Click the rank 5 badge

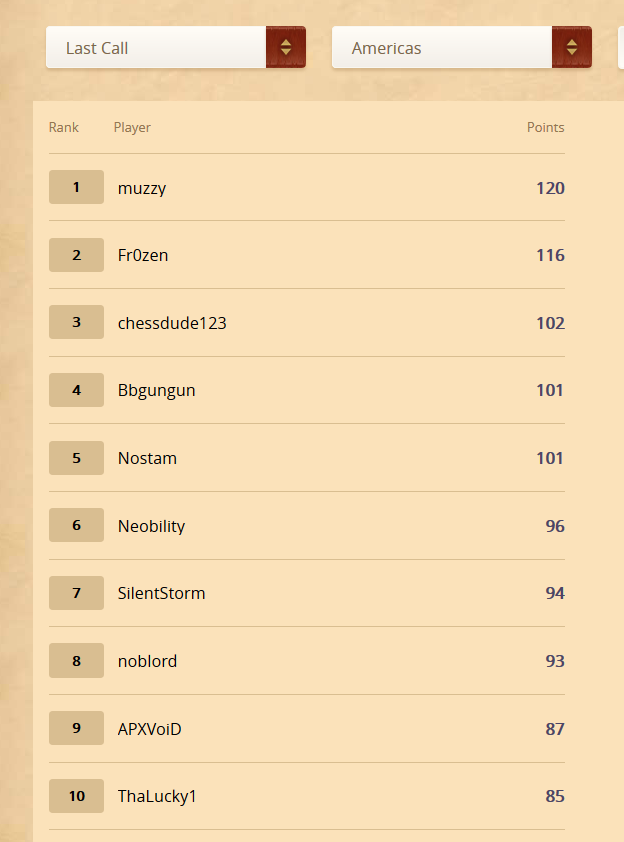click(76, 458)
